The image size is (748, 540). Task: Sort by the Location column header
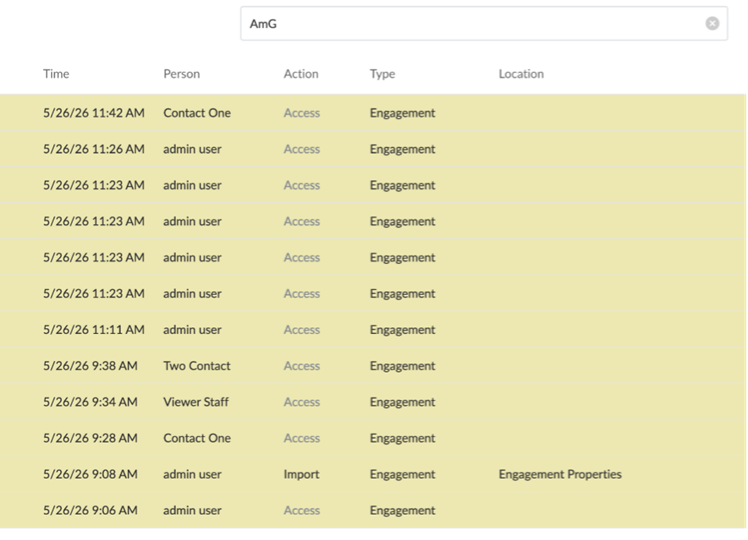(521, 74)
